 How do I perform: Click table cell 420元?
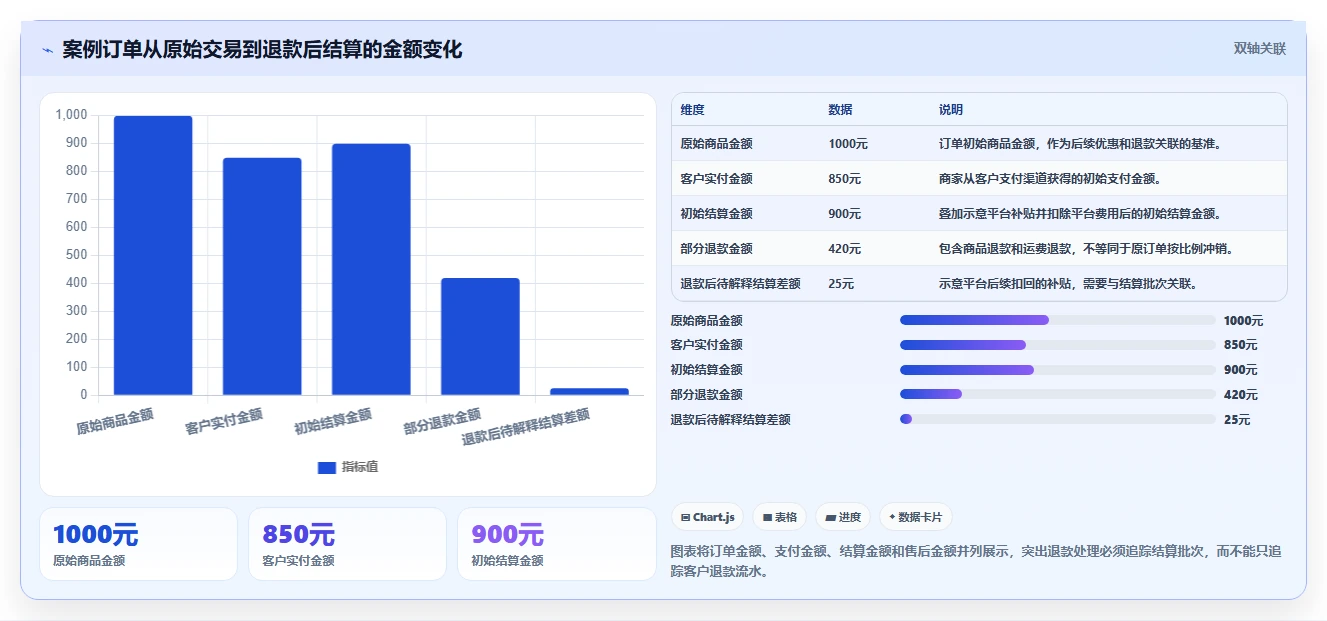pos(844,249)
